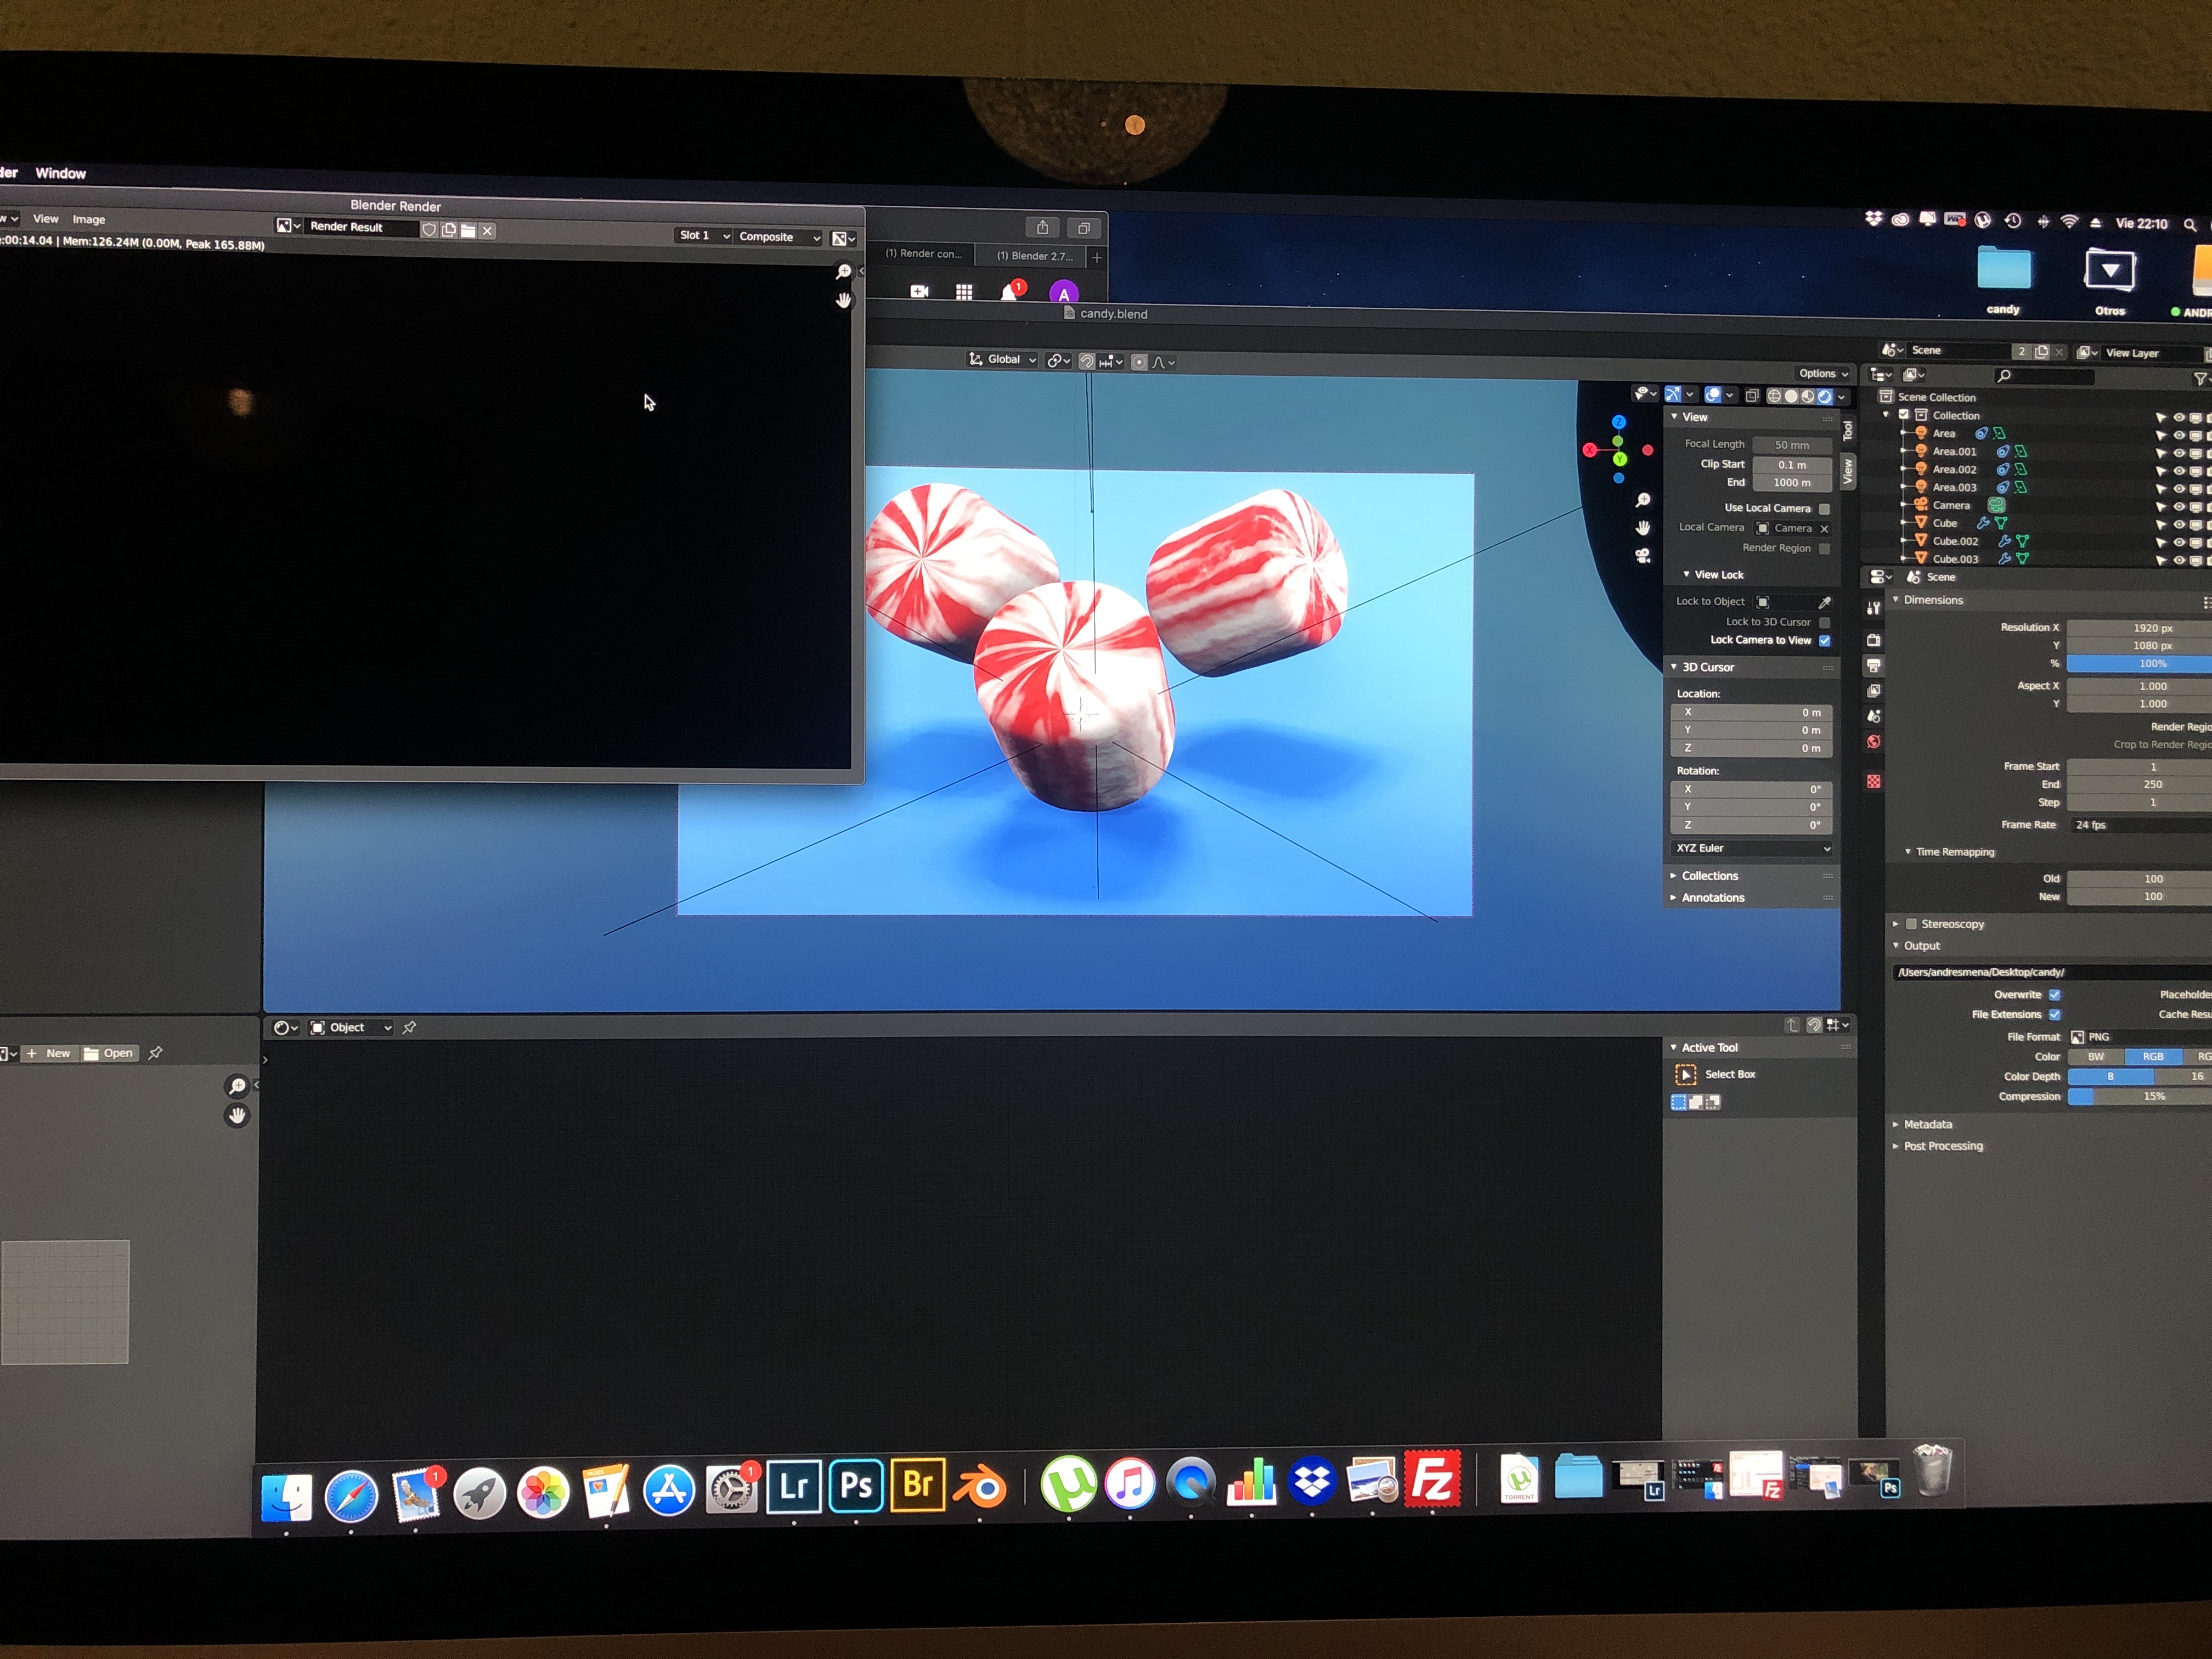
Task: Expand the Collections panel
Action: click(1752, 876)
